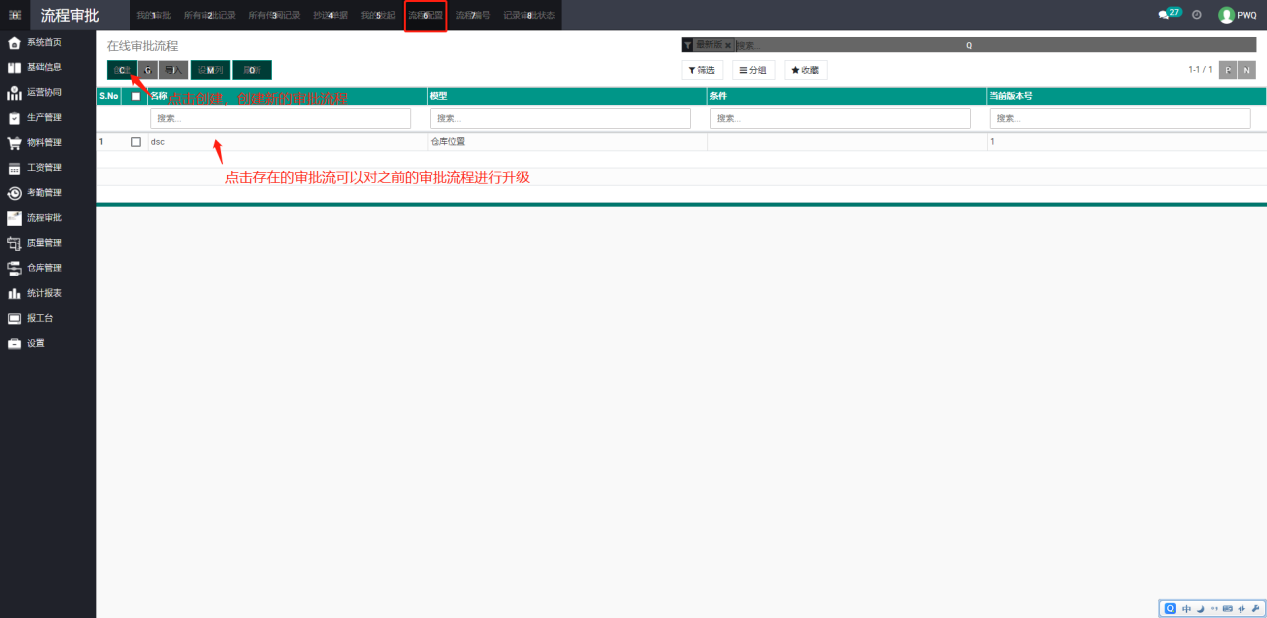Open 物料管理 shopping cart icon
Image resolution: width=1267 pixels, height=618 pixels.
point(15,142)
